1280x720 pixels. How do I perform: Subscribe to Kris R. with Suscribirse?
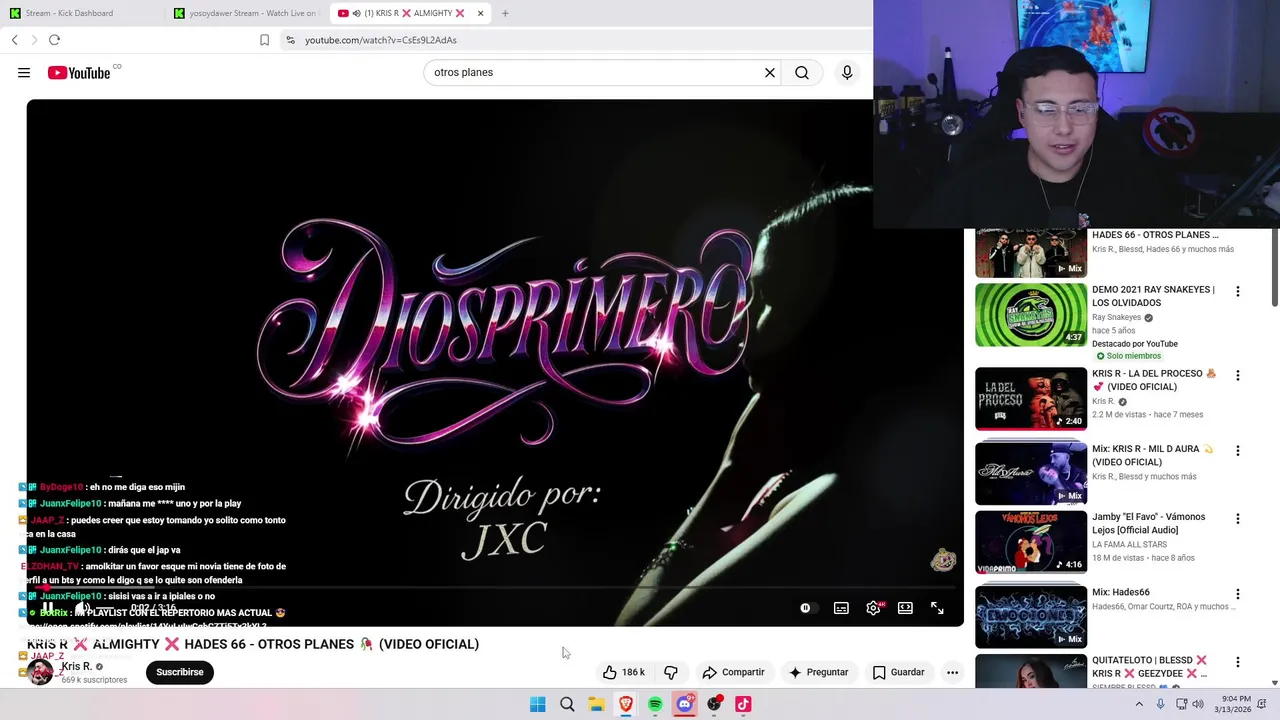tap(180, 672)
